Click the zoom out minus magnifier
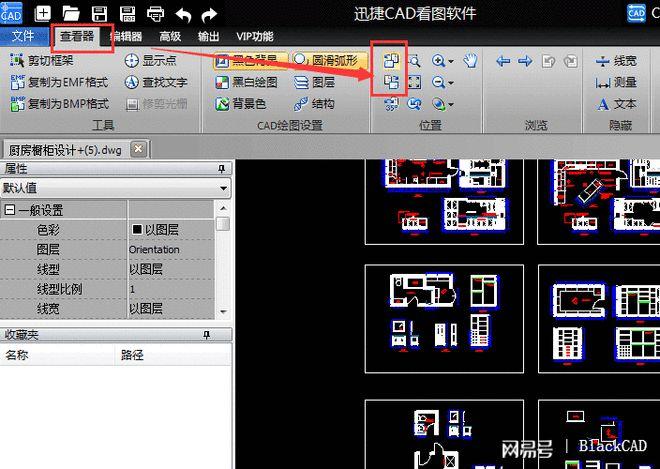 tap(438, 82)
